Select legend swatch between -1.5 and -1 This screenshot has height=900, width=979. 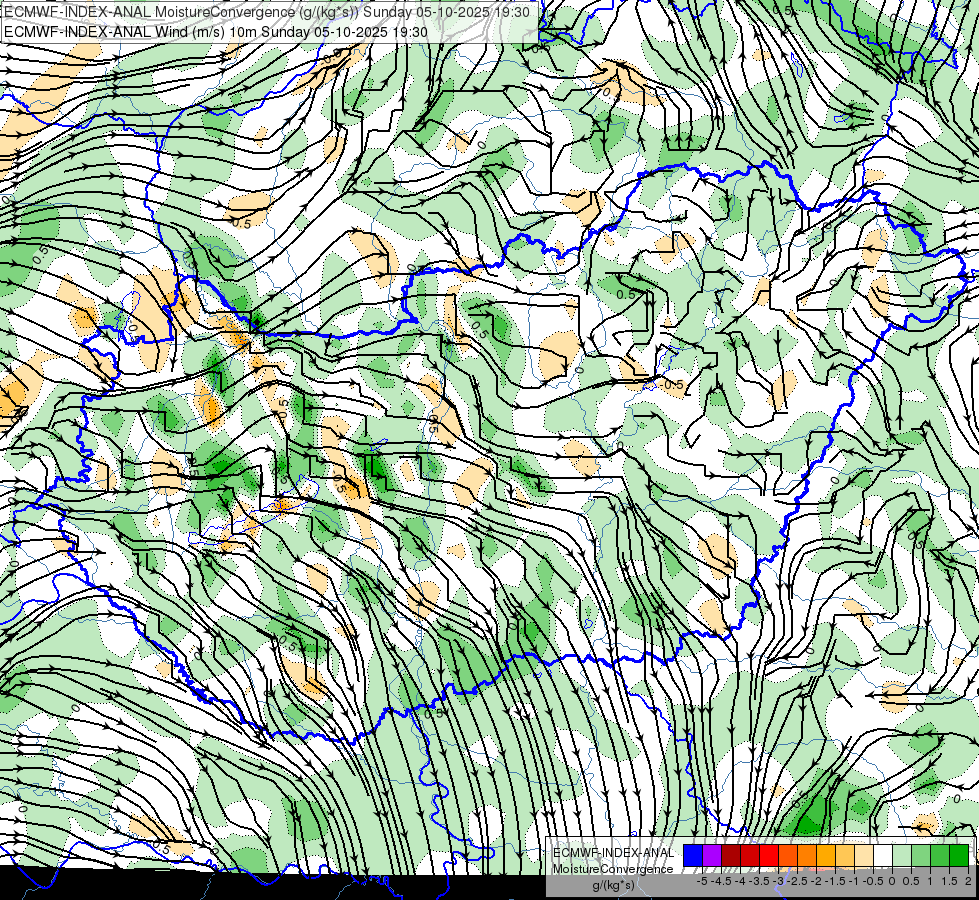(845, 856)
